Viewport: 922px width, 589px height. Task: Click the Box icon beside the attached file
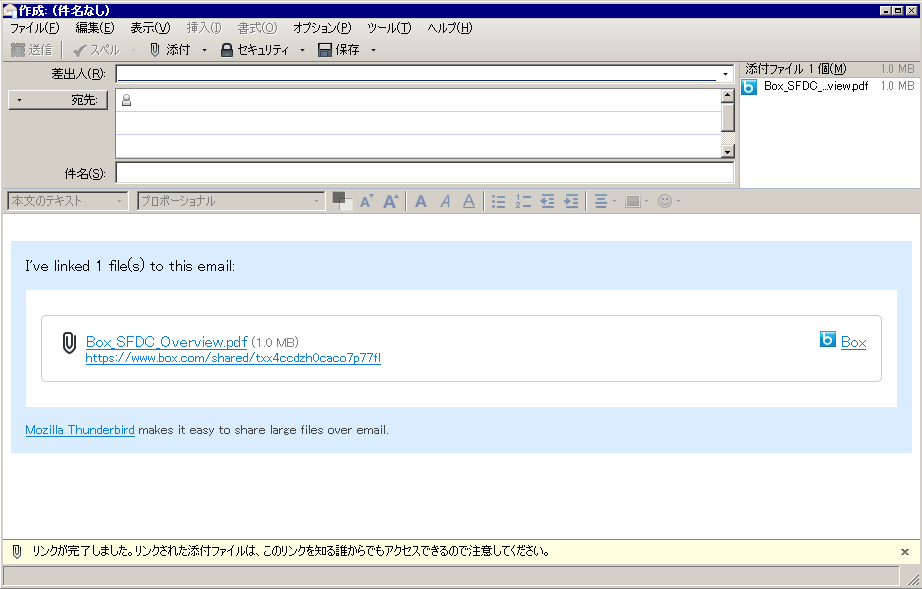tap(749, 86)
